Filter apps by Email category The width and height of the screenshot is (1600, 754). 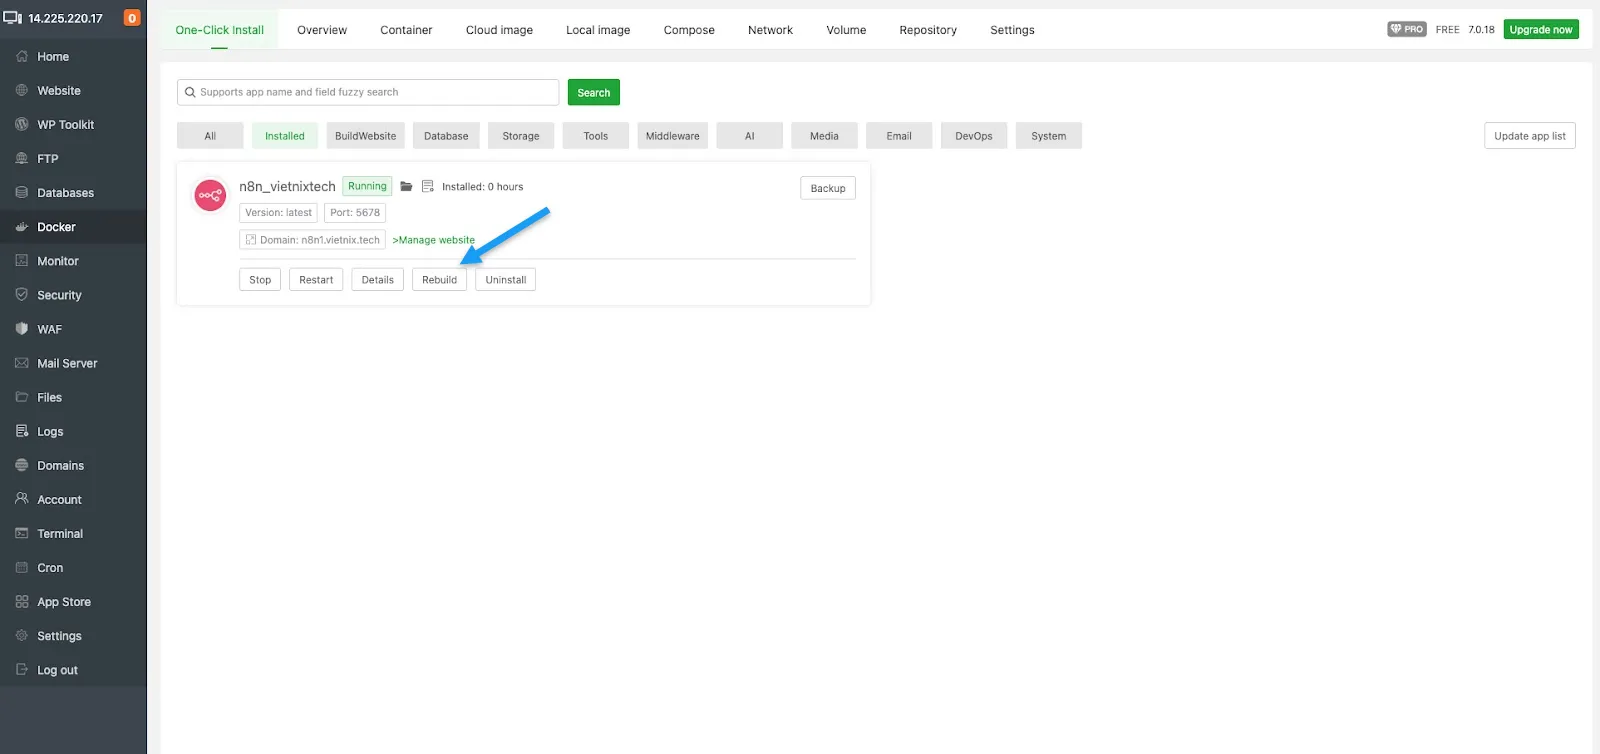899,136
